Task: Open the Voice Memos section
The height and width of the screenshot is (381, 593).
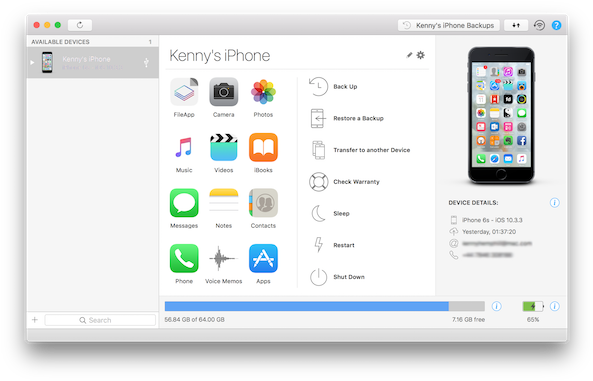Action: 224,259
